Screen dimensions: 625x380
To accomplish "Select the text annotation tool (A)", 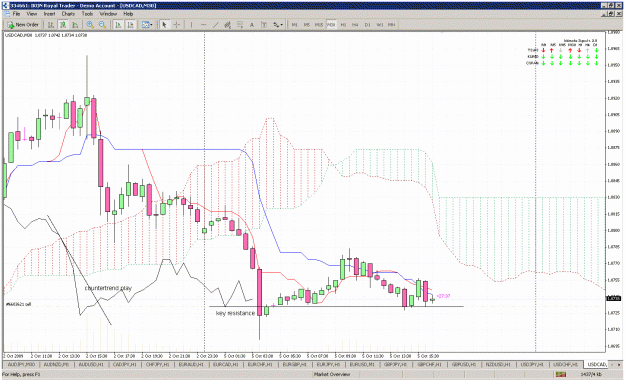I will 252,25.
